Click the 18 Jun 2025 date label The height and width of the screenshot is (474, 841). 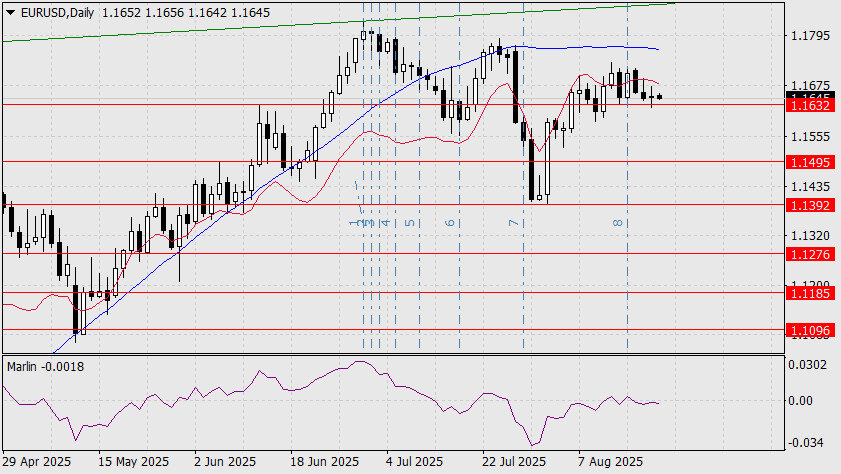[x=324, y=462]
